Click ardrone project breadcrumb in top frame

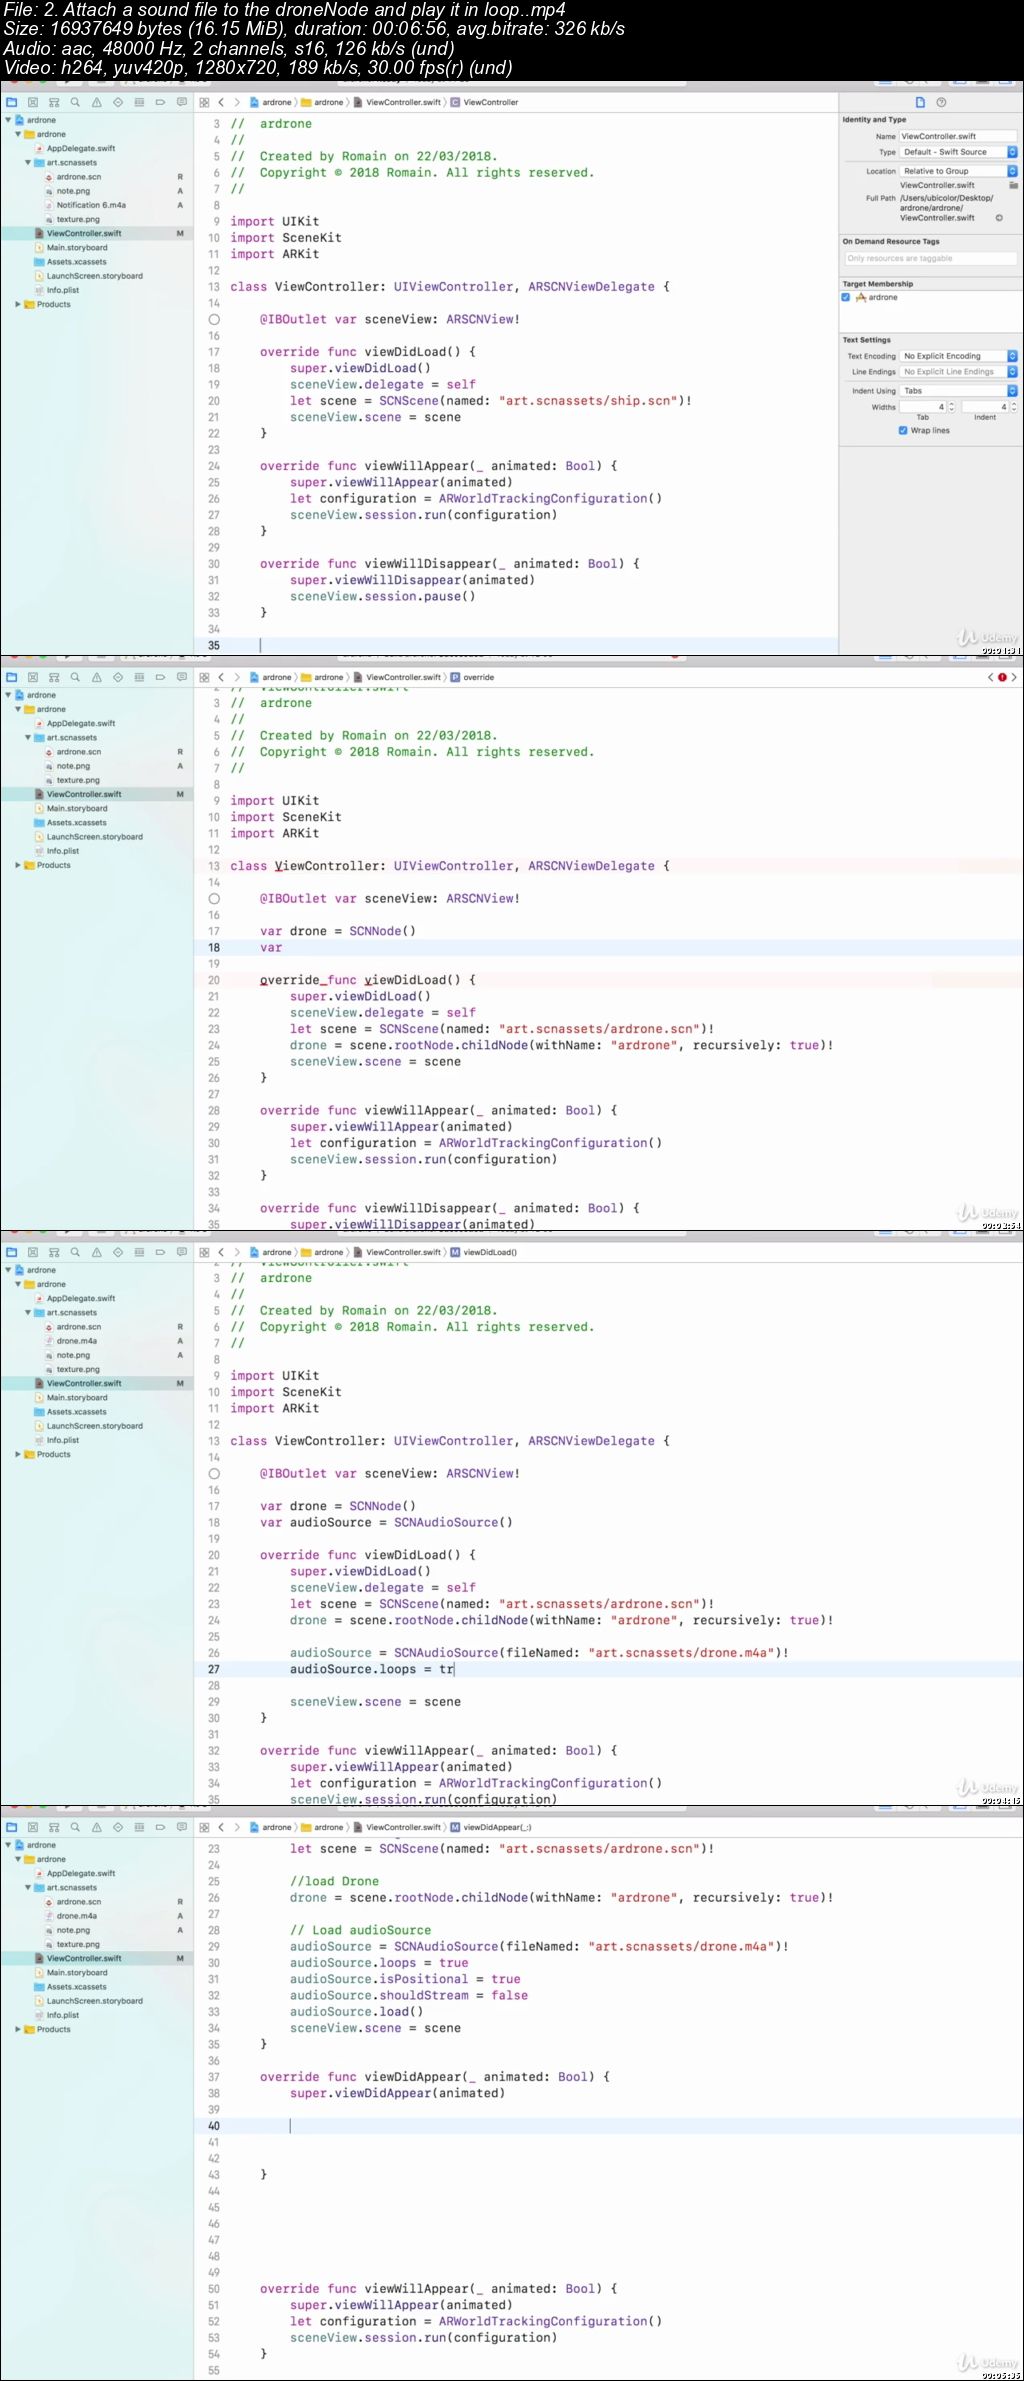coord(271,102)
